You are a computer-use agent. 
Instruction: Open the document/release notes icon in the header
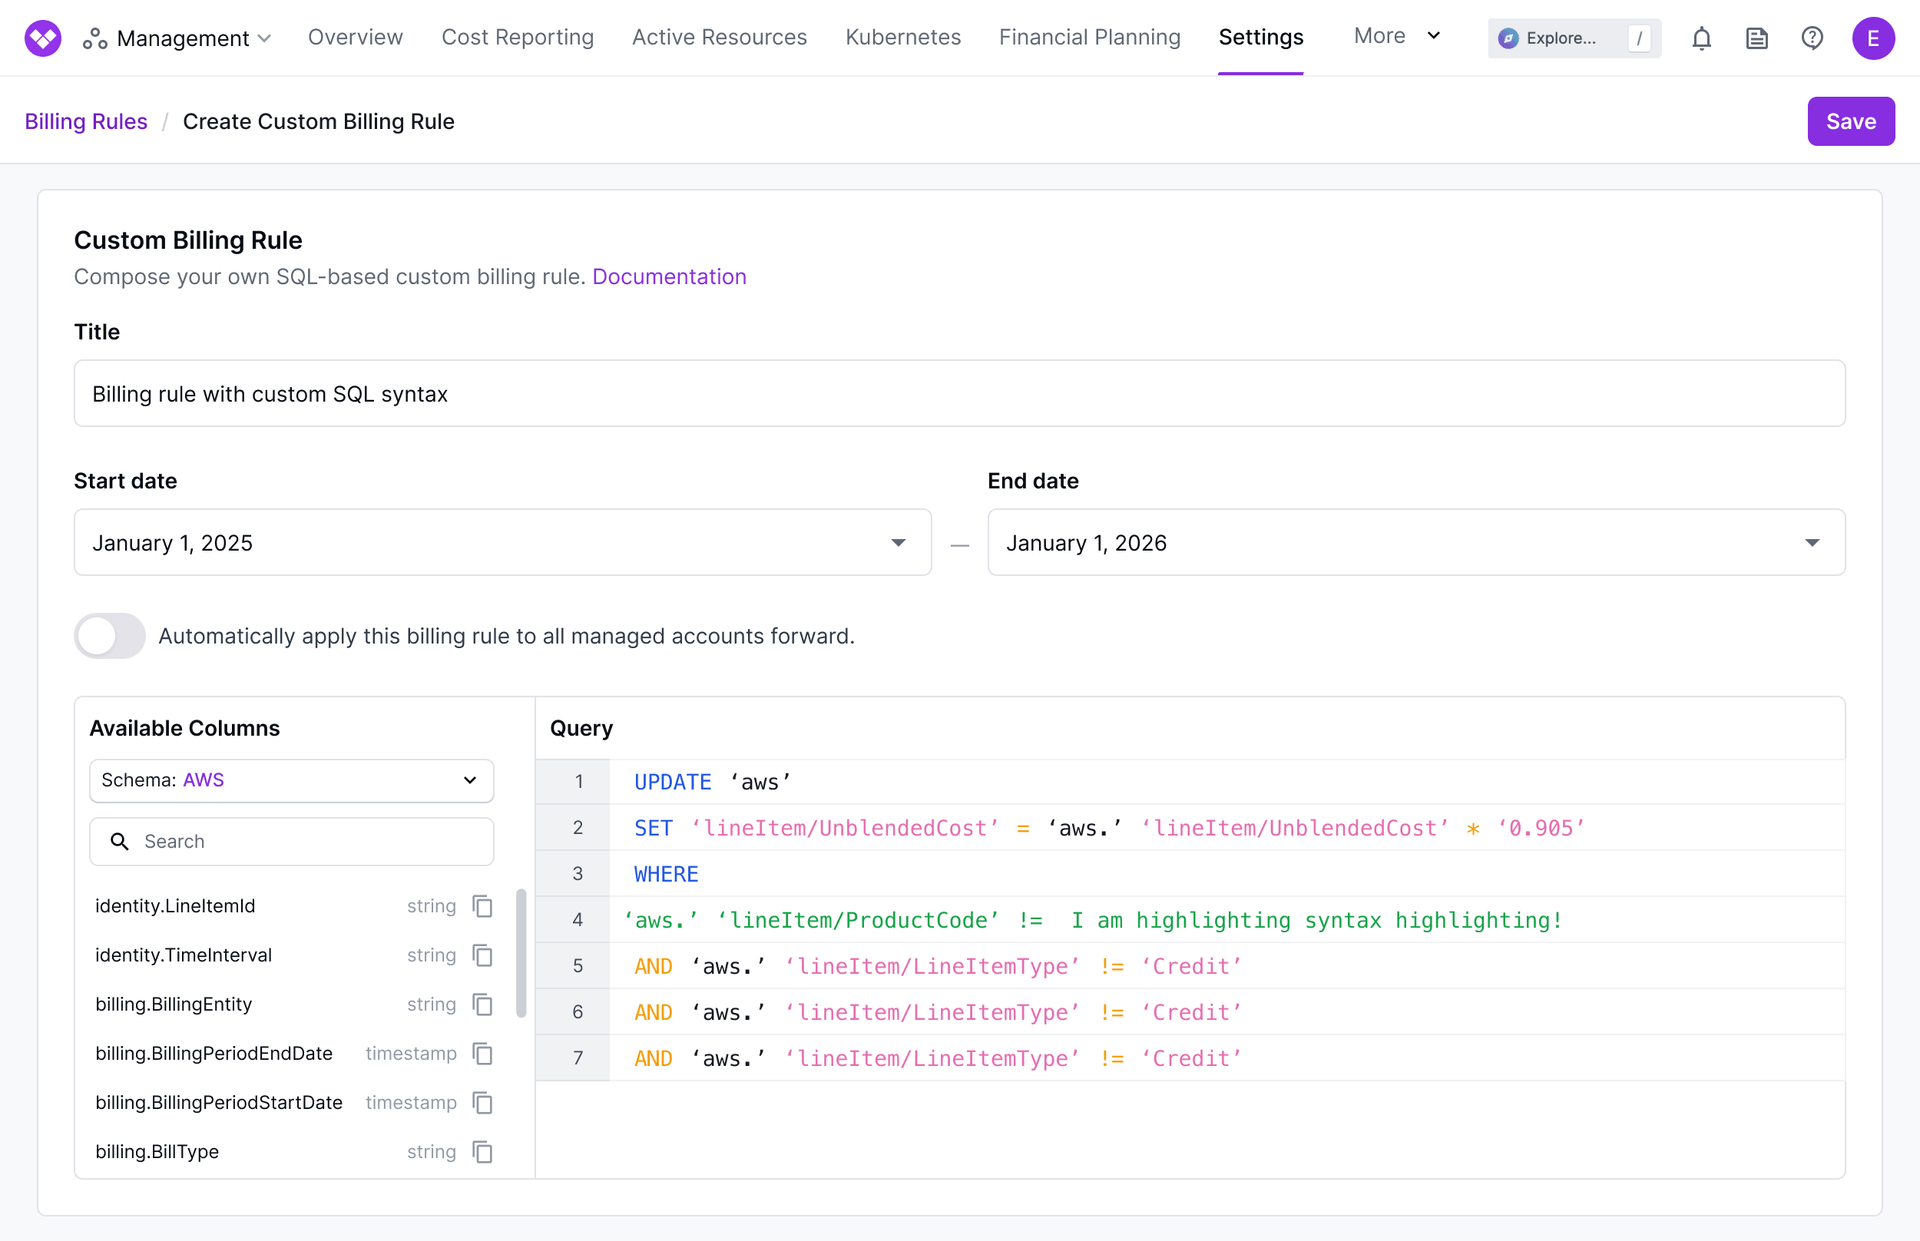1757,38
